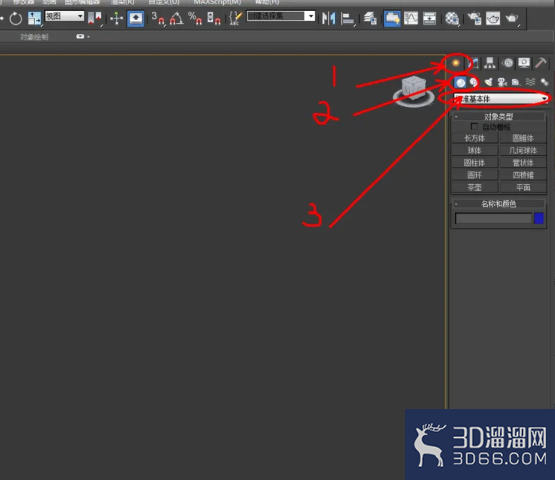Screen dimensions: 555x480
Task: Collapse the 名称和颜色 rollout
Action: tap(498, 204)
